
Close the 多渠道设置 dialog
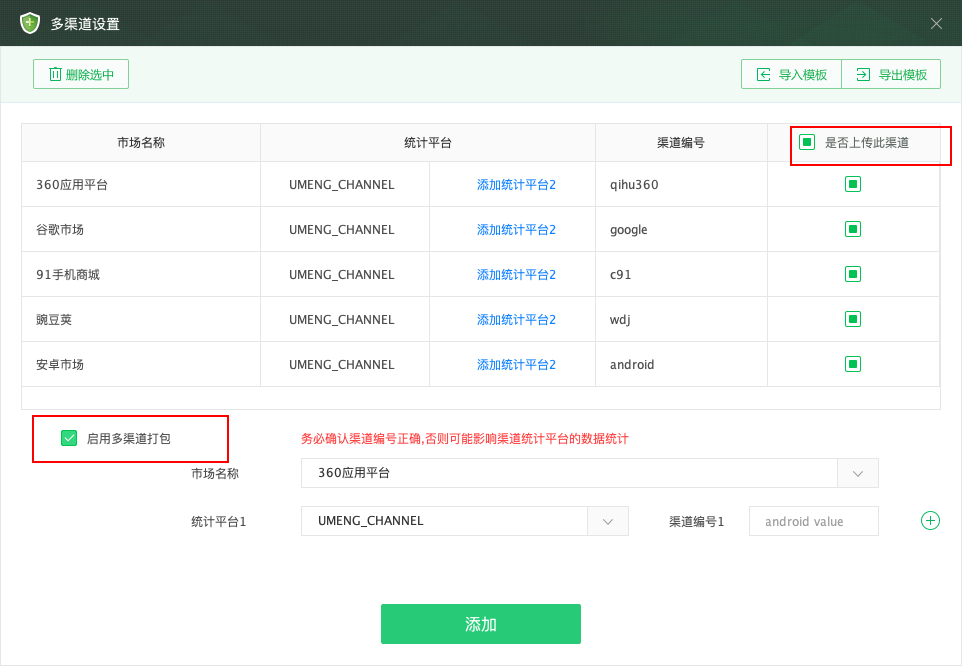pyautogui.click(x=936, y=23)
